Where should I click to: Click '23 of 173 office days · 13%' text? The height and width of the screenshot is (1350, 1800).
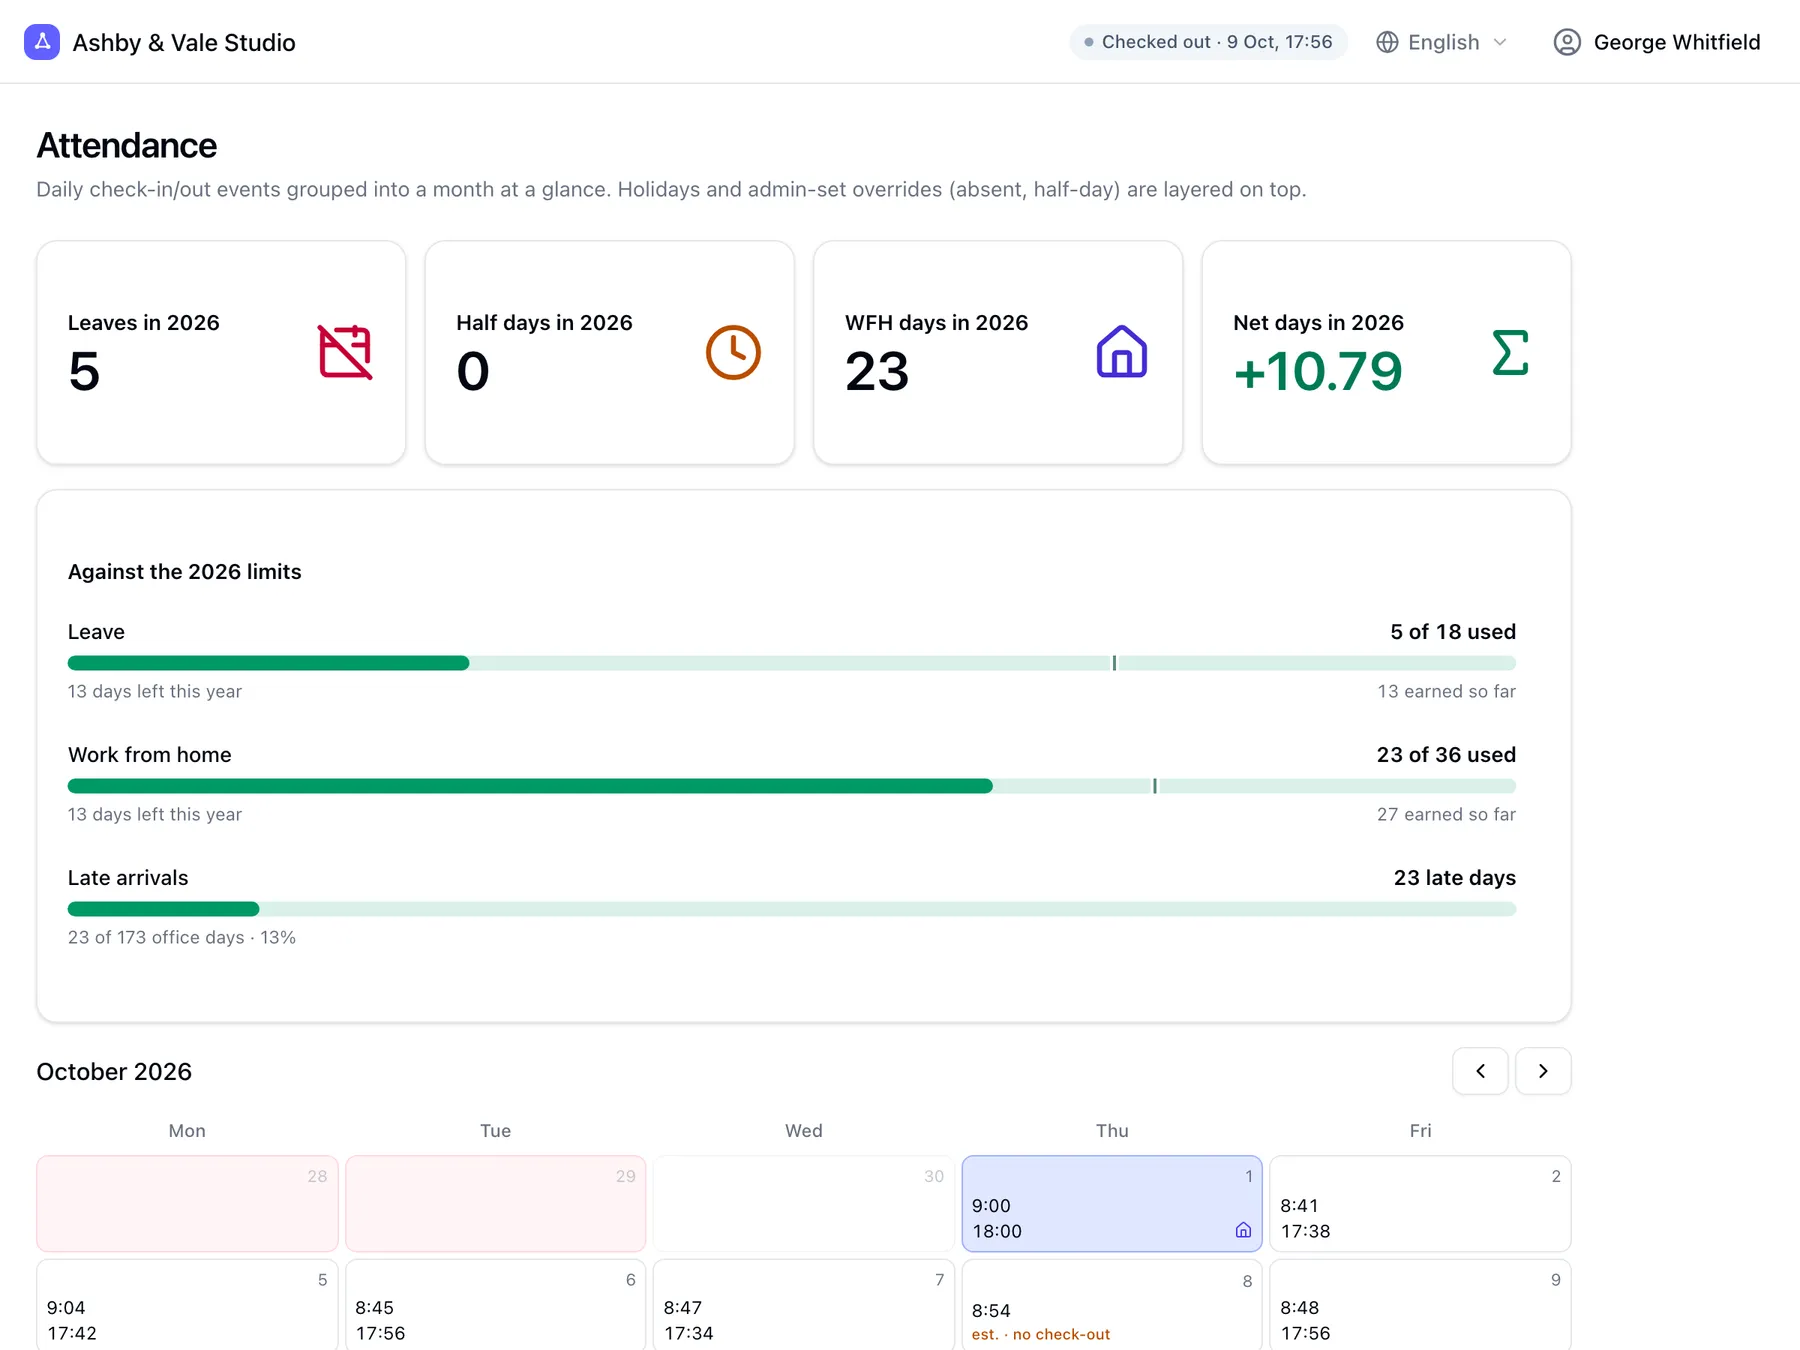pyautogui.click(x=182, y=937)
